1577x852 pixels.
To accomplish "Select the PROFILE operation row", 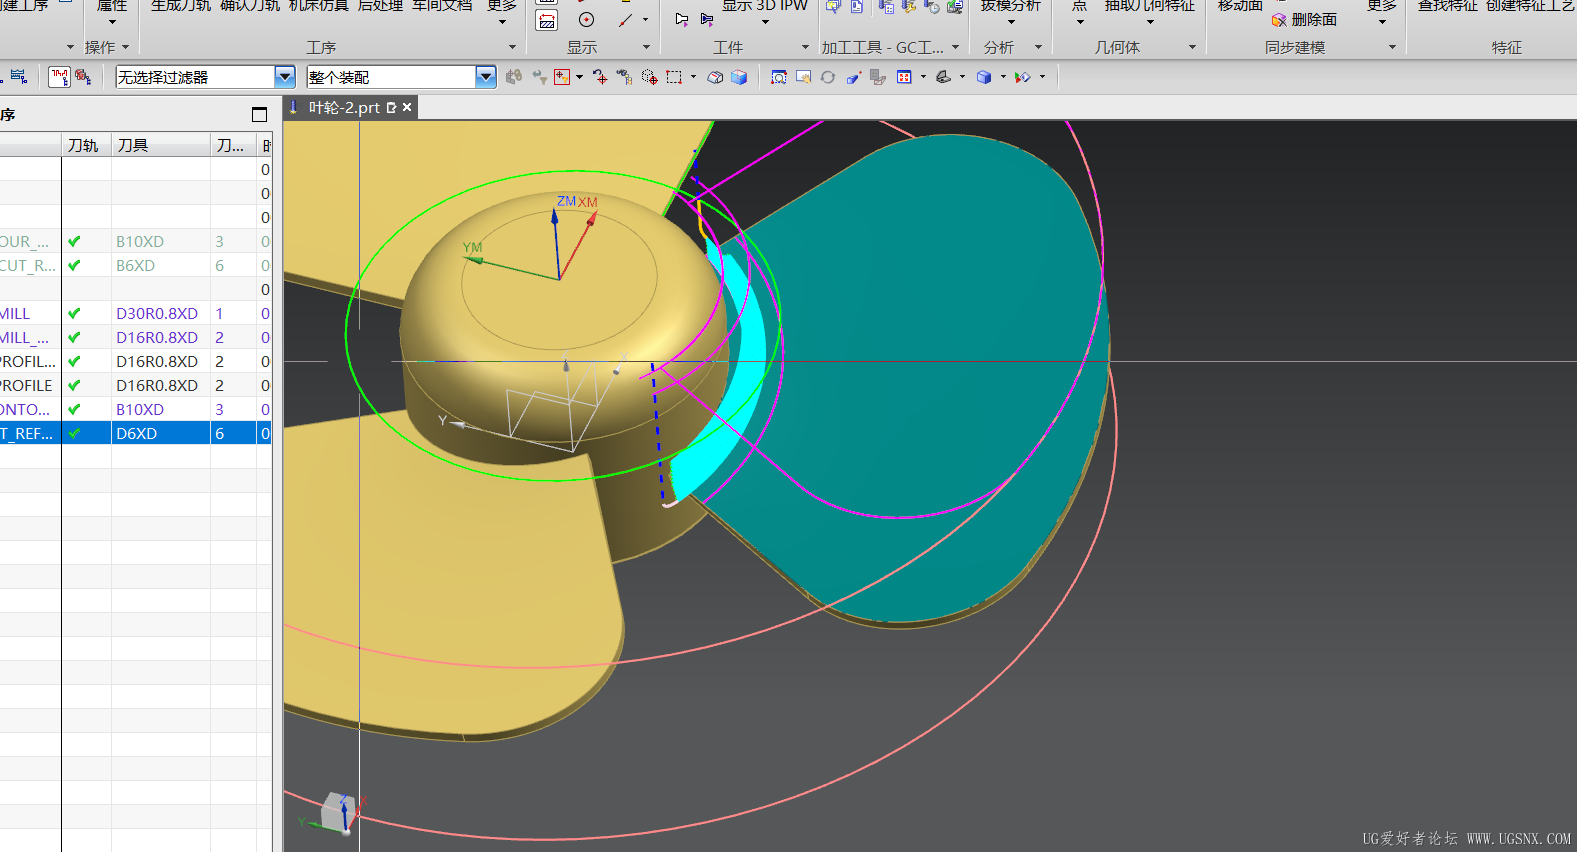I will [27, 385].
